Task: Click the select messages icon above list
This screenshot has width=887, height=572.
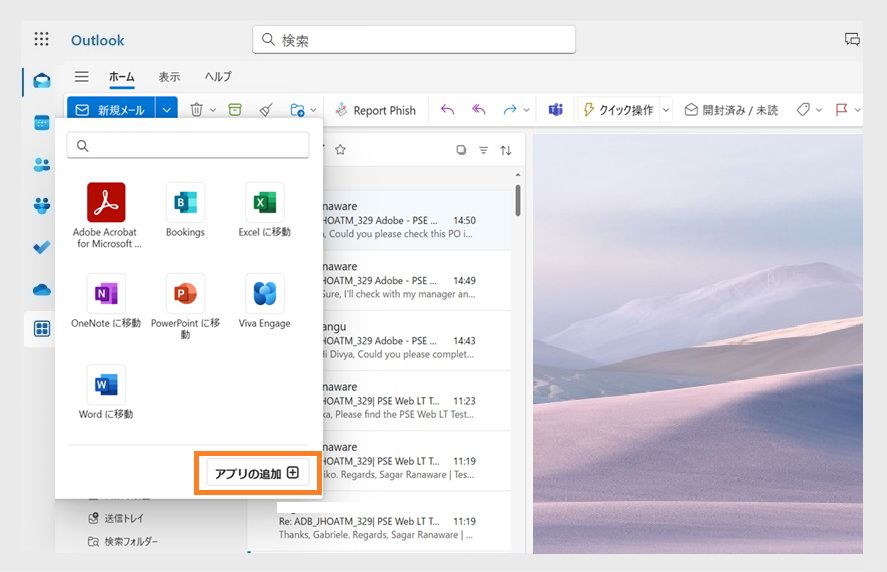Action: click(x=461, y=150)
